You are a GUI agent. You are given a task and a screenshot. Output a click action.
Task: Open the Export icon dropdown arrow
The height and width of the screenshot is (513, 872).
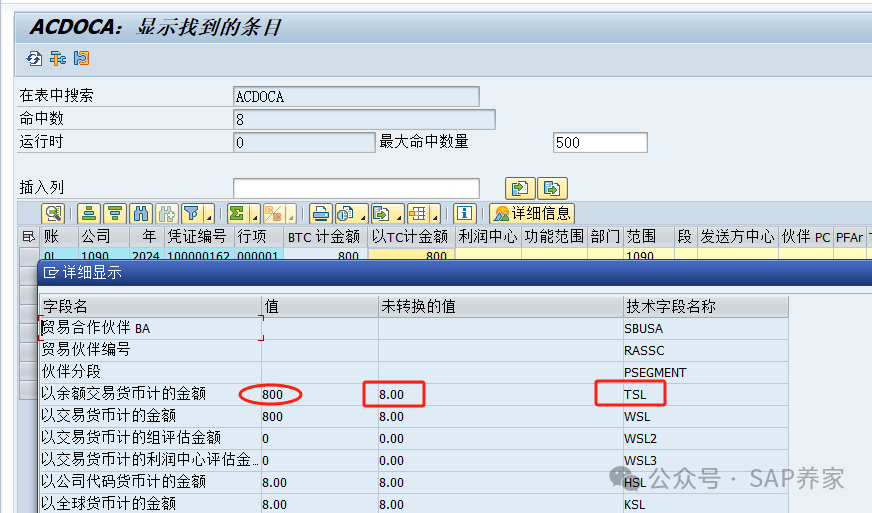(399, 214)
